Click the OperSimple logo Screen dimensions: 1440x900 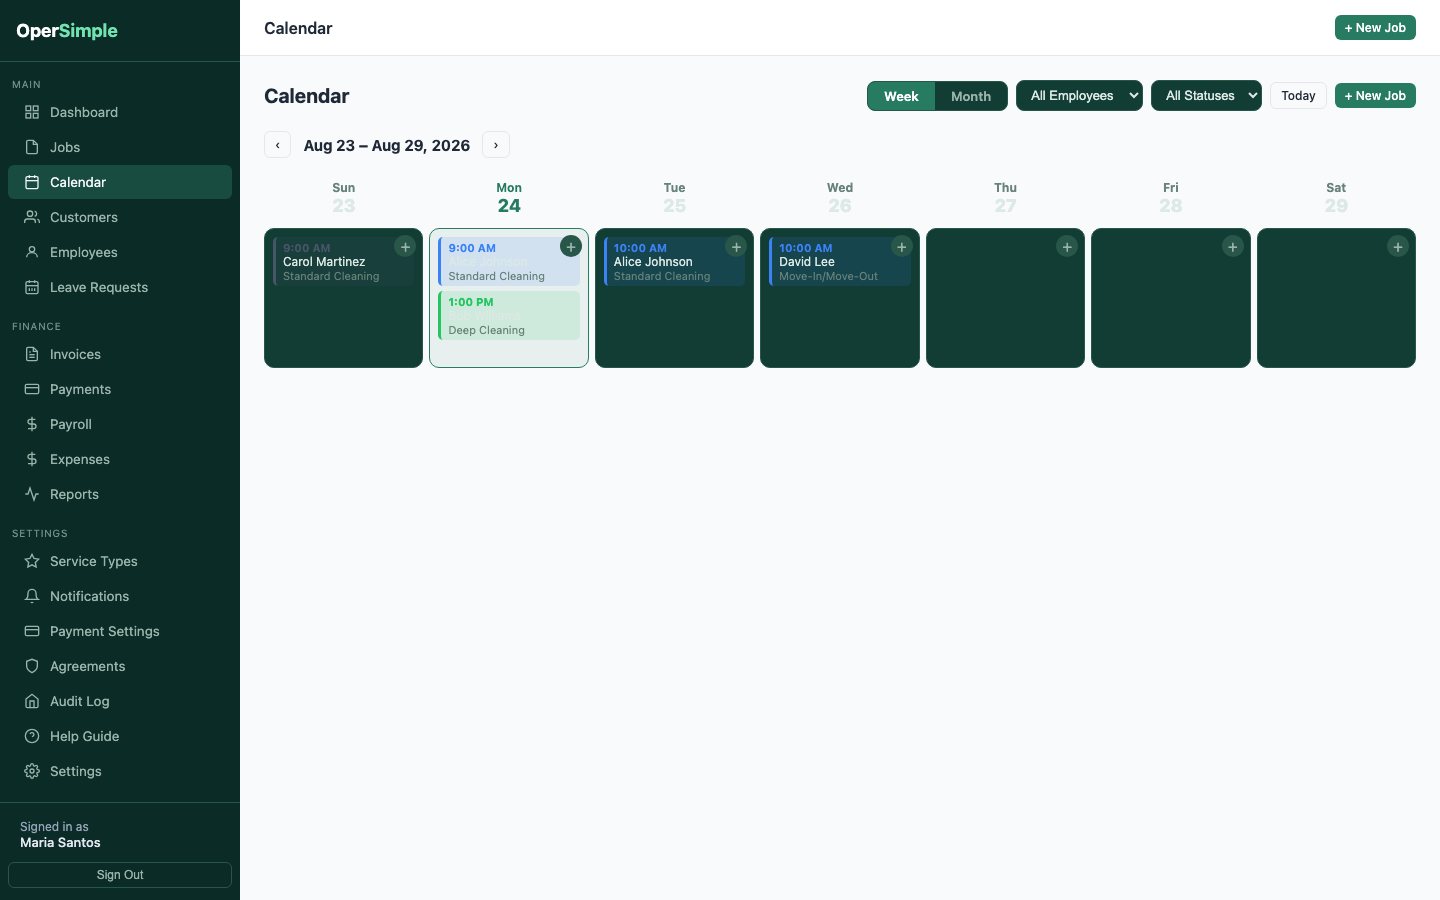[x=67, y=31]
